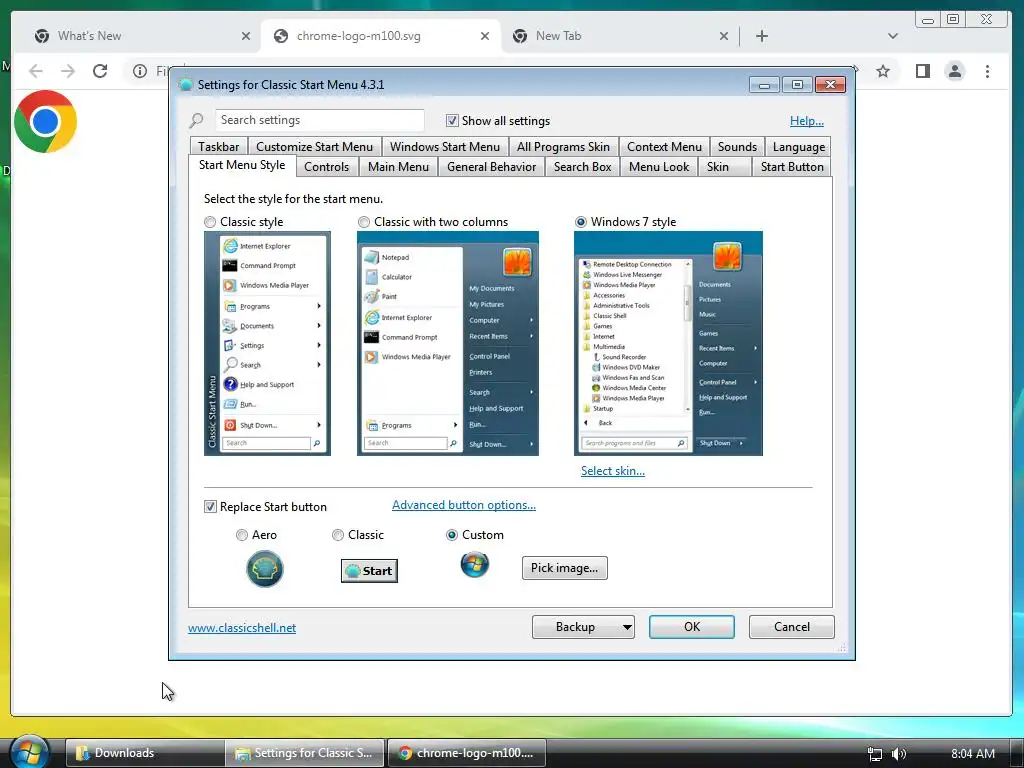Open Chrome three-dot menu
Viewport: 1024px width, 768px height.
click(987, 71)
